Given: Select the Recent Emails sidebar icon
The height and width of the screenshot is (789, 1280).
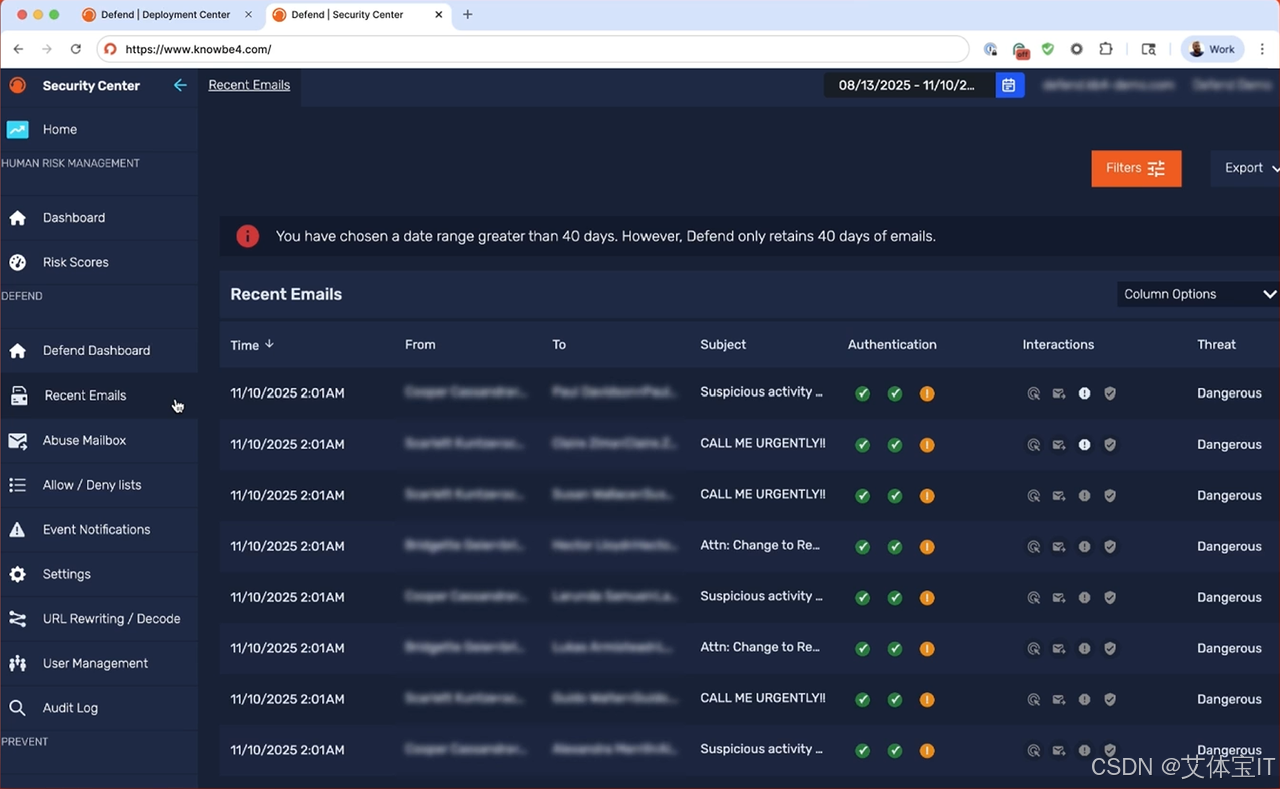Looking at the screenshot, I should tap(19, 396).
